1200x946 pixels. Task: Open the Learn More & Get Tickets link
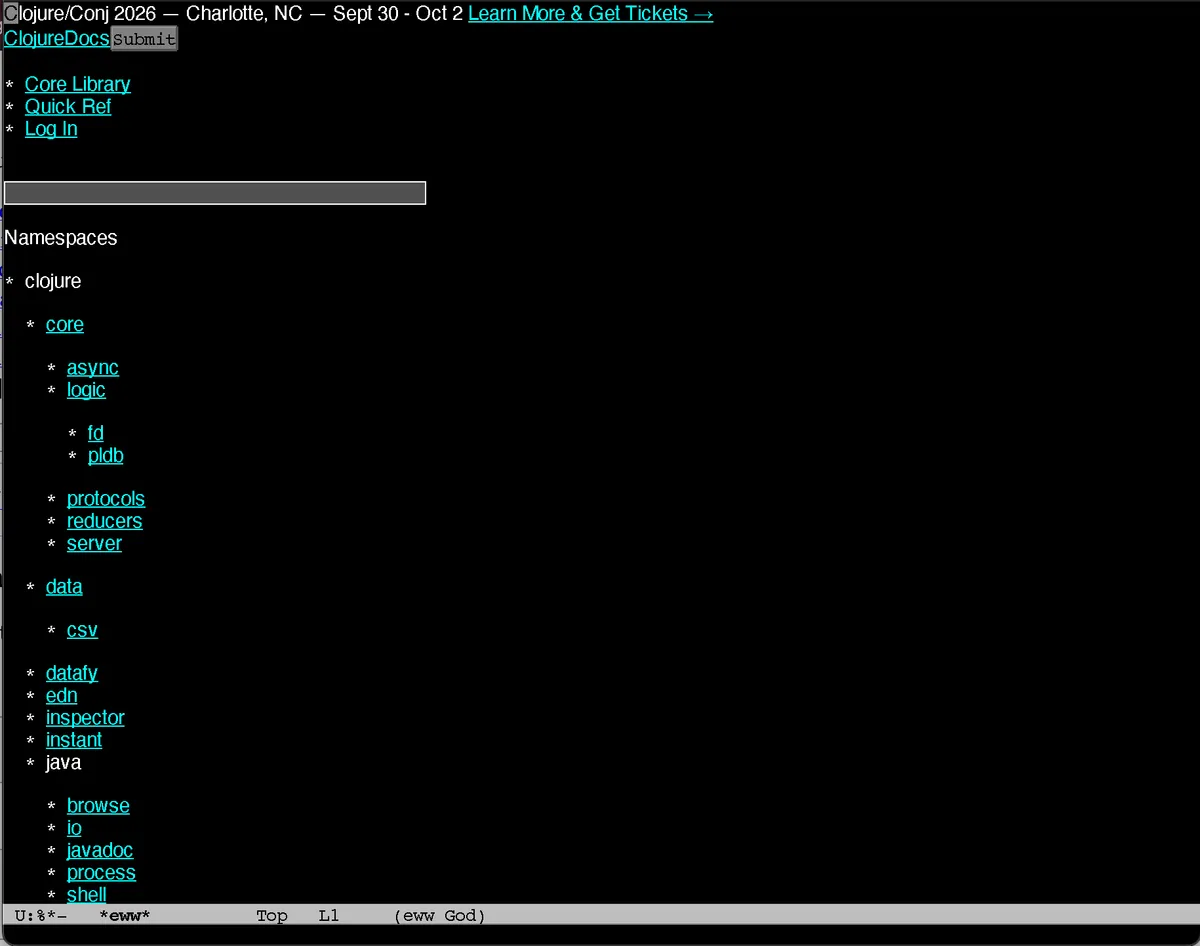point(590,14)
